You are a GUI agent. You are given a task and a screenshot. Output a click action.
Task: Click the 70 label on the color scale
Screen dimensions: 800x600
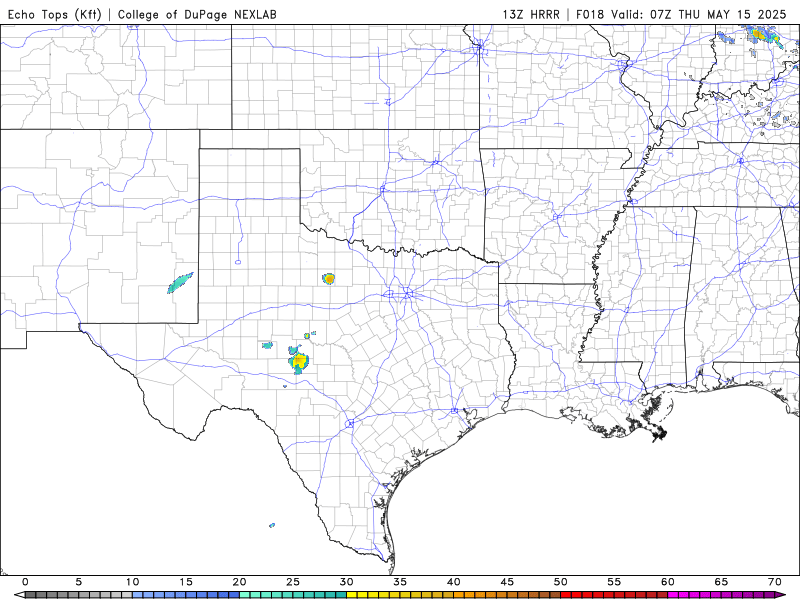point(775,582)
